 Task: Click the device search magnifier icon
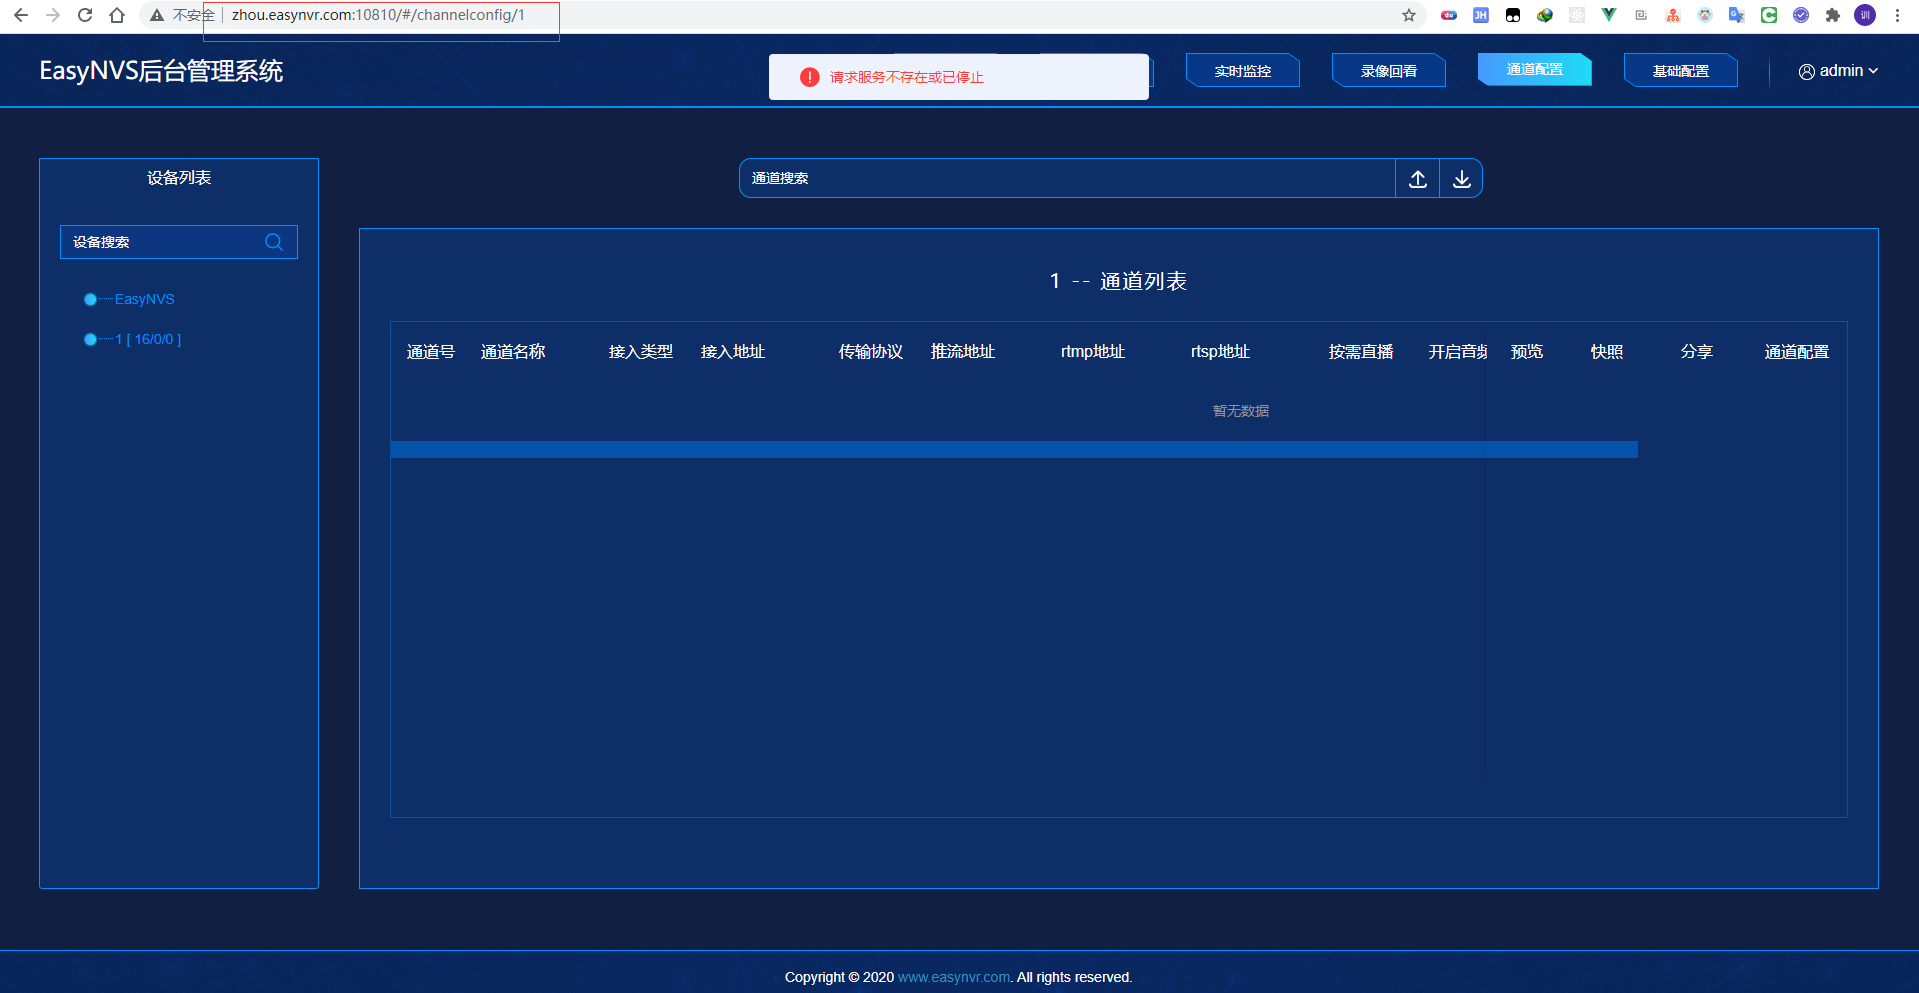274,242
